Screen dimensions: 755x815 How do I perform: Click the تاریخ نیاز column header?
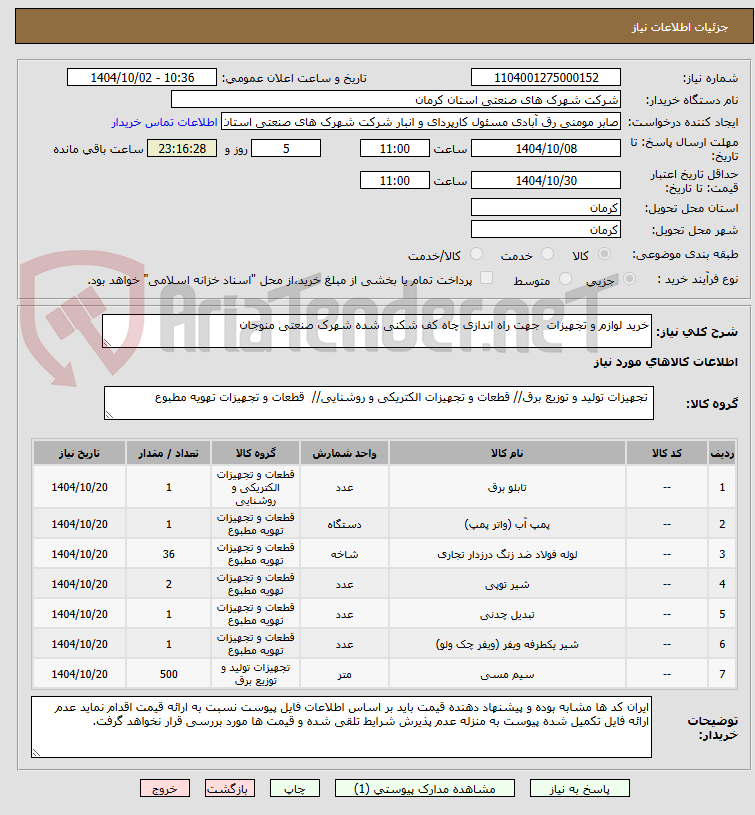[80, 453]
